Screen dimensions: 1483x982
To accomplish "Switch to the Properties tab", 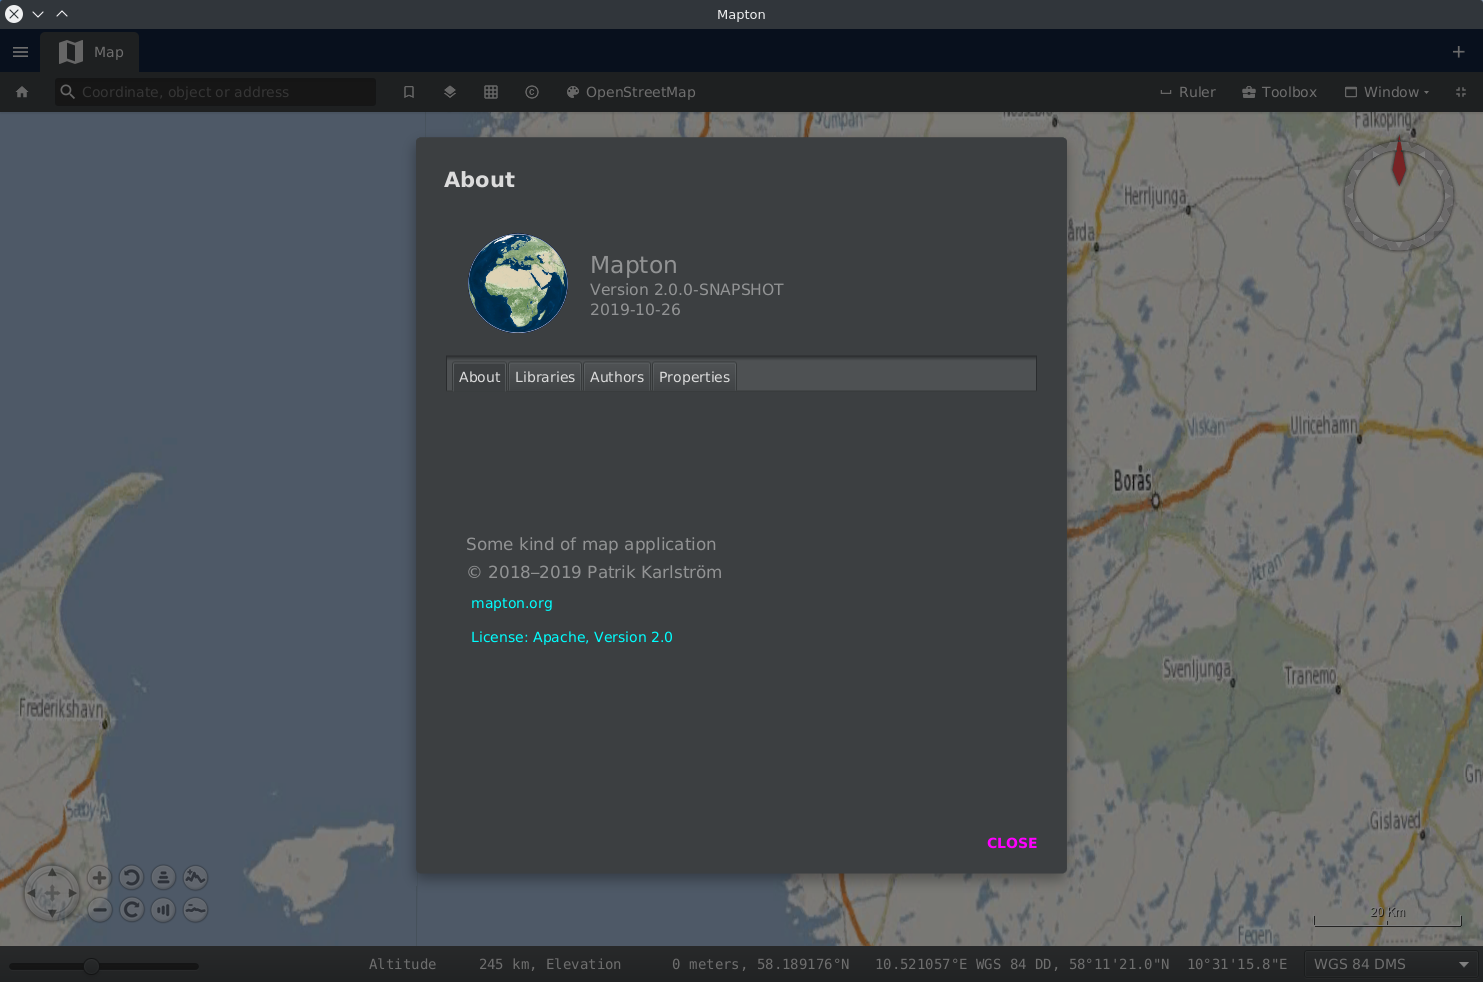I will pos(694,377).
